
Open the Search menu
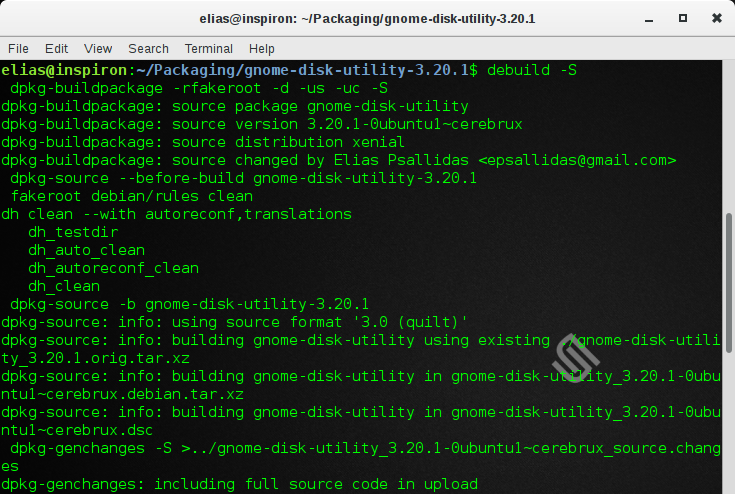tap(148, 48)
